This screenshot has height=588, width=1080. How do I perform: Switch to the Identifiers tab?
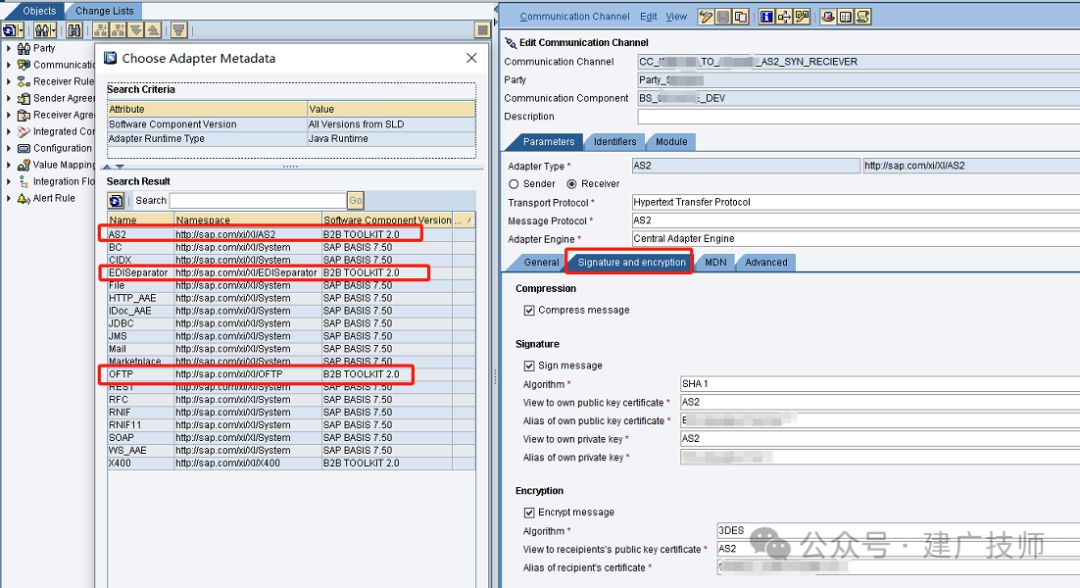pos(615,142)
